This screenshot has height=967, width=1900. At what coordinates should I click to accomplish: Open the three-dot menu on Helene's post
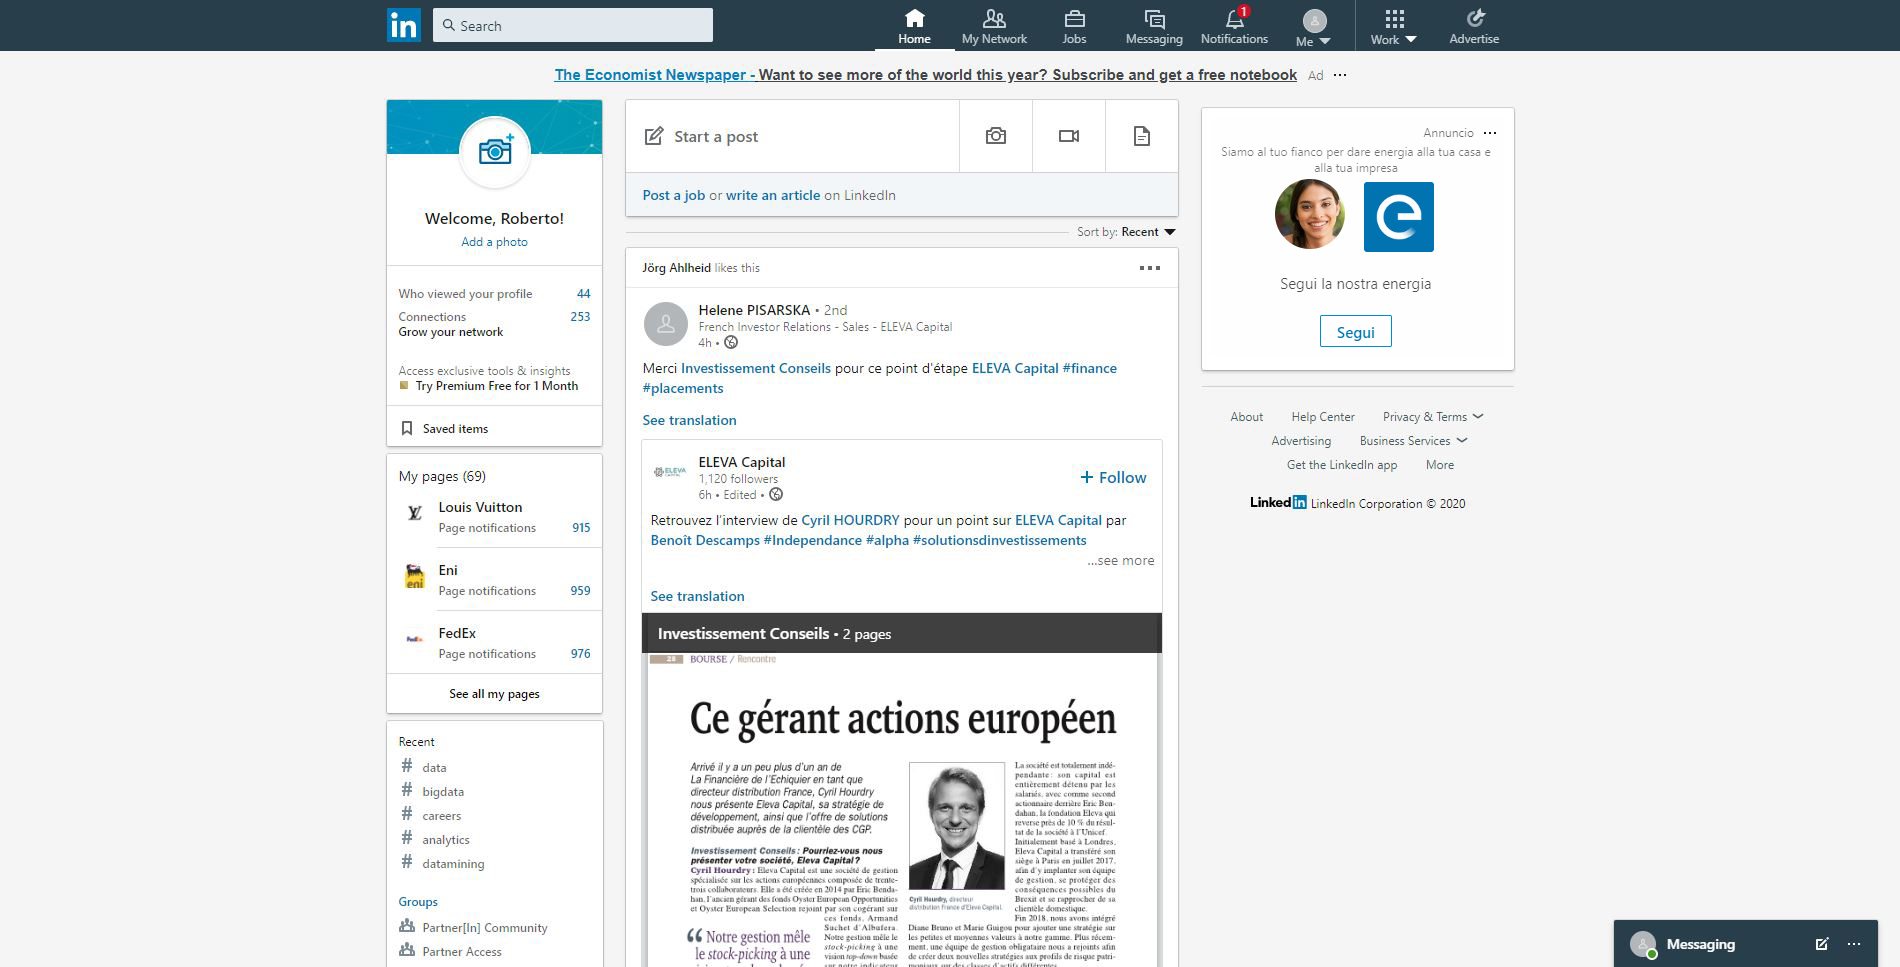click(1150, 268)
